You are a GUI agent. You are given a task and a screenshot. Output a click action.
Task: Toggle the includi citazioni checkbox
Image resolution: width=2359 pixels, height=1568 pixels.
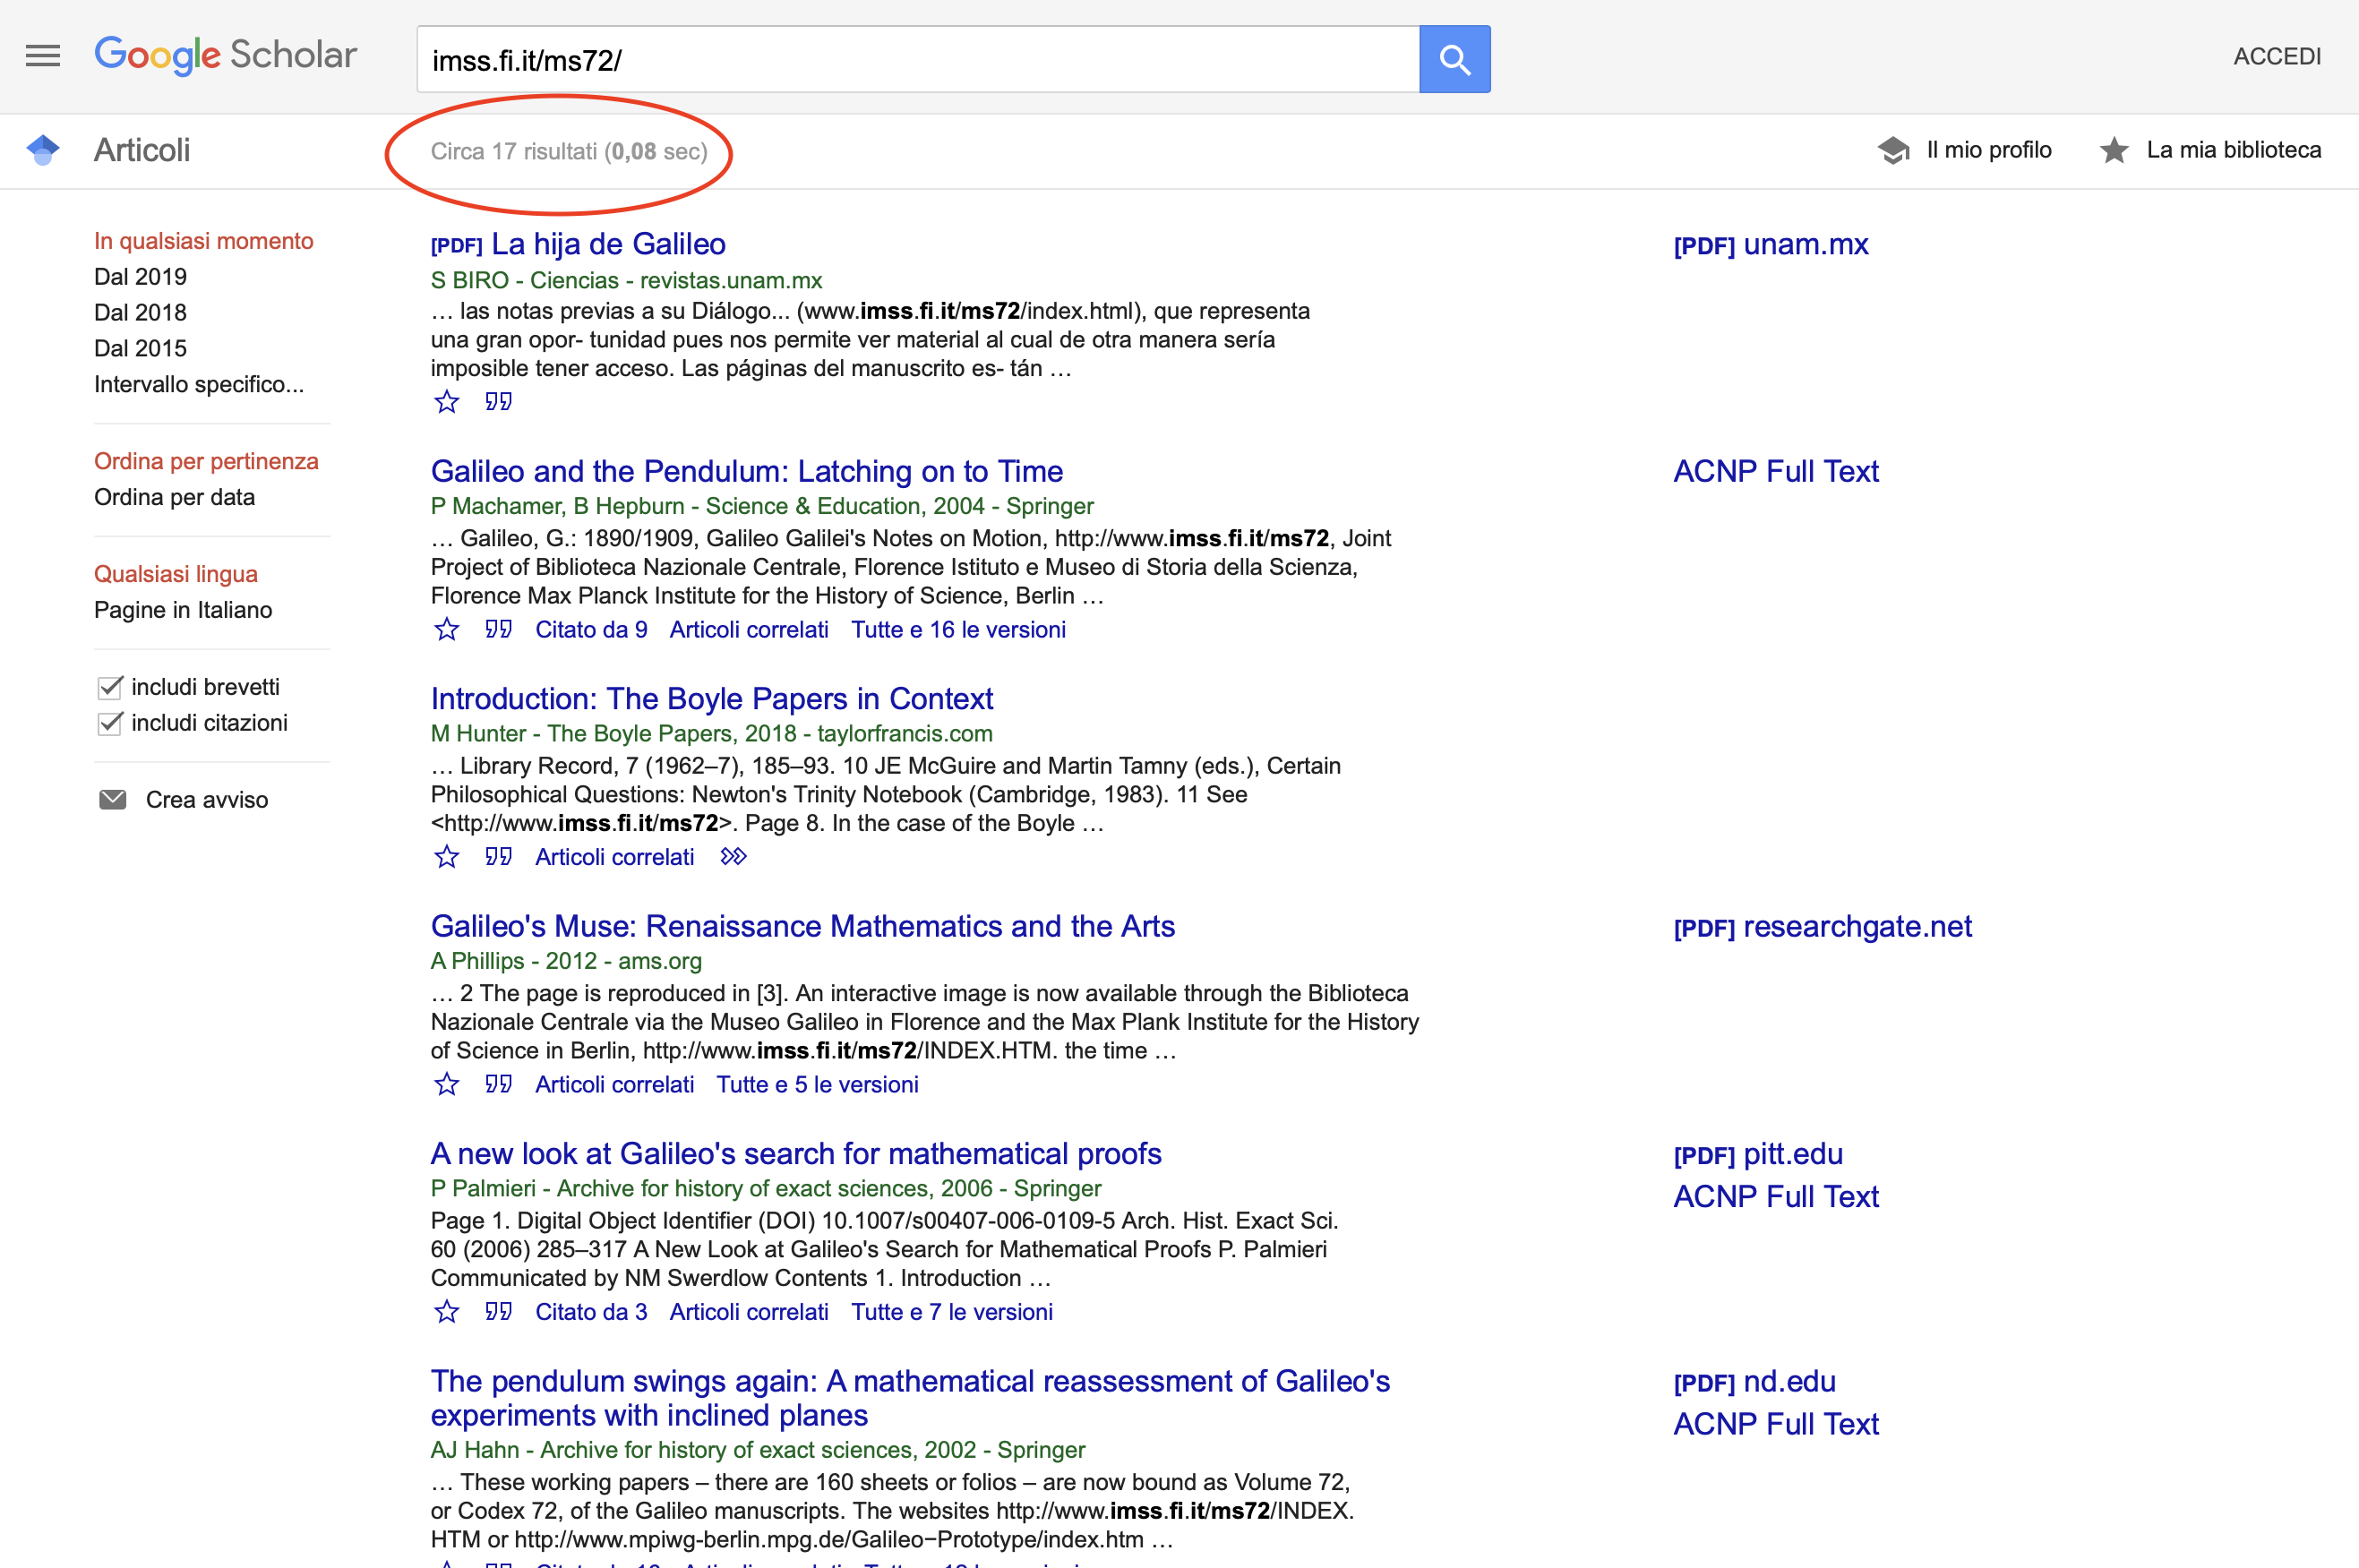110,723
